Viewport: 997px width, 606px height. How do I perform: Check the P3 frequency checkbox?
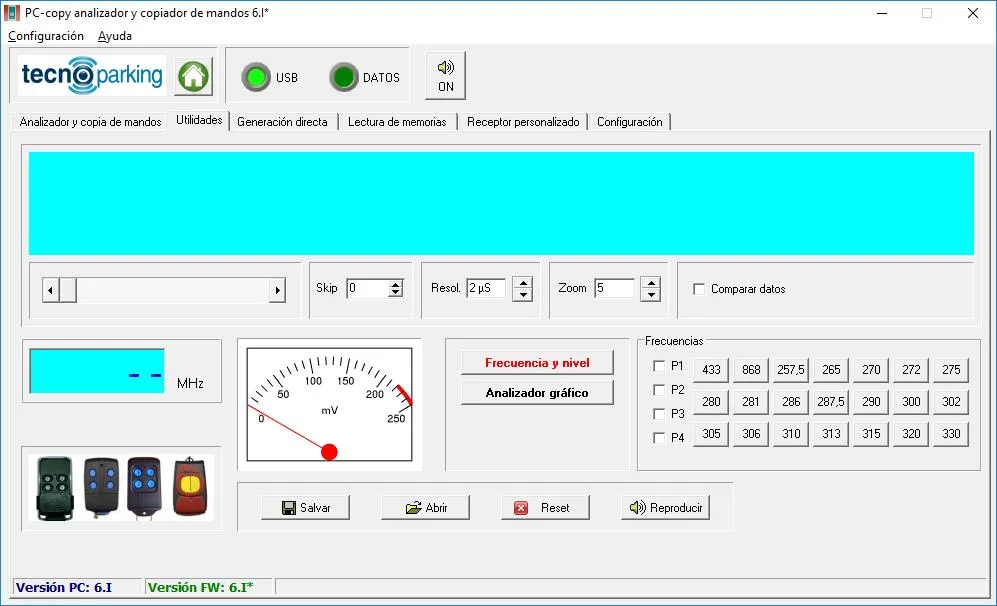(659, 413)
